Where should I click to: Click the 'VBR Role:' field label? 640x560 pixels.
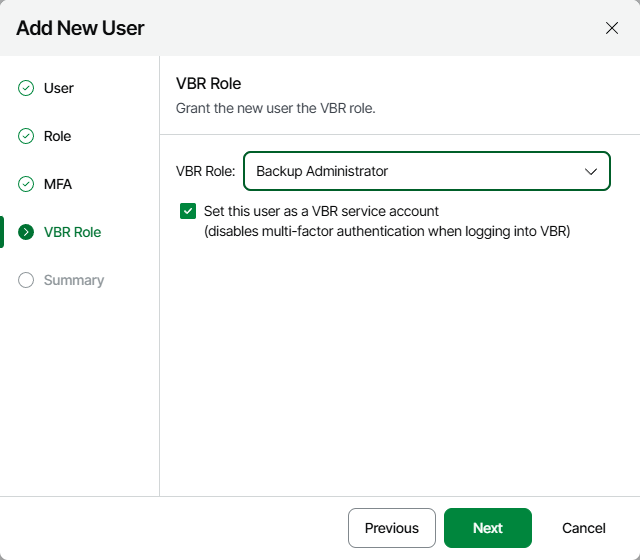(x=206, y=171)
